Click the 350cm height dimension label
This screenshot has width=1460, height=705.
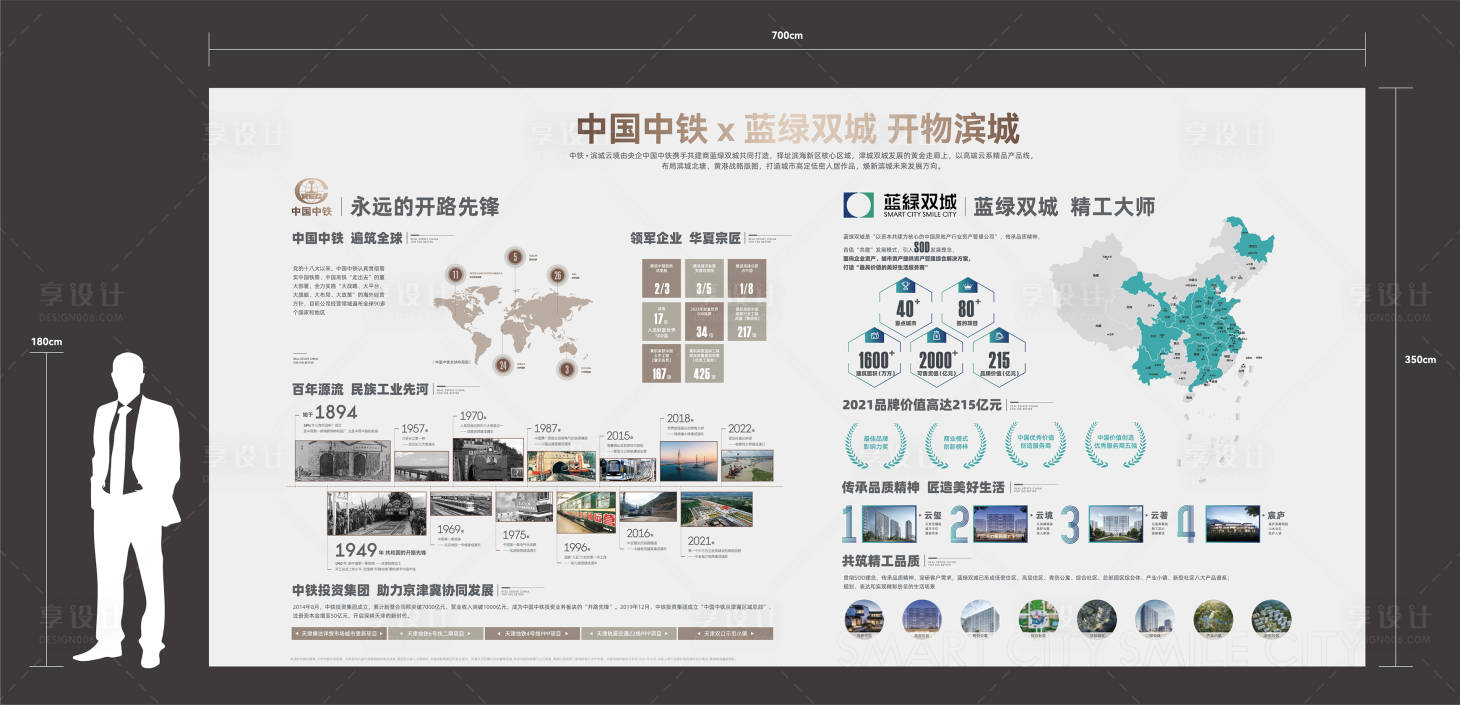click(1420, 360)
